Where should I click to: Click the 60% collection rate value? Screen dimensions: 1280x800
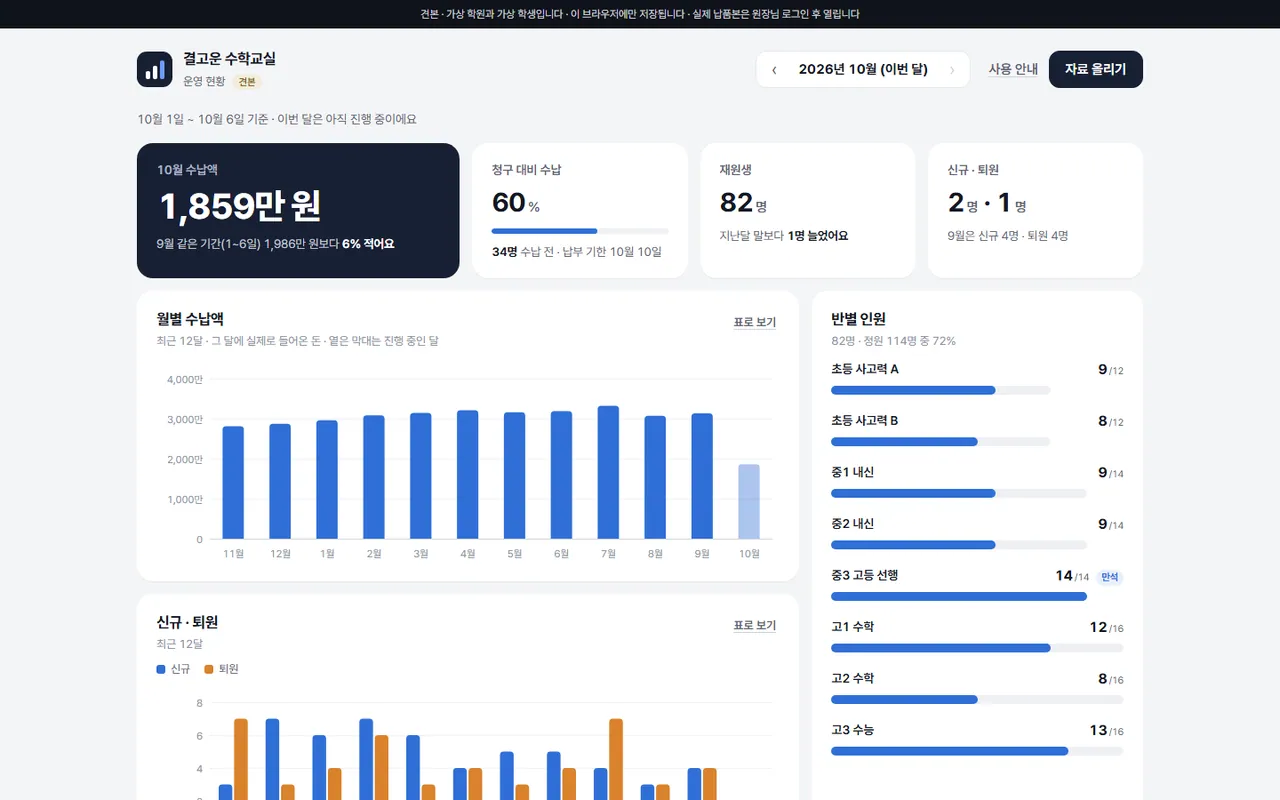[x=516, y=203]
